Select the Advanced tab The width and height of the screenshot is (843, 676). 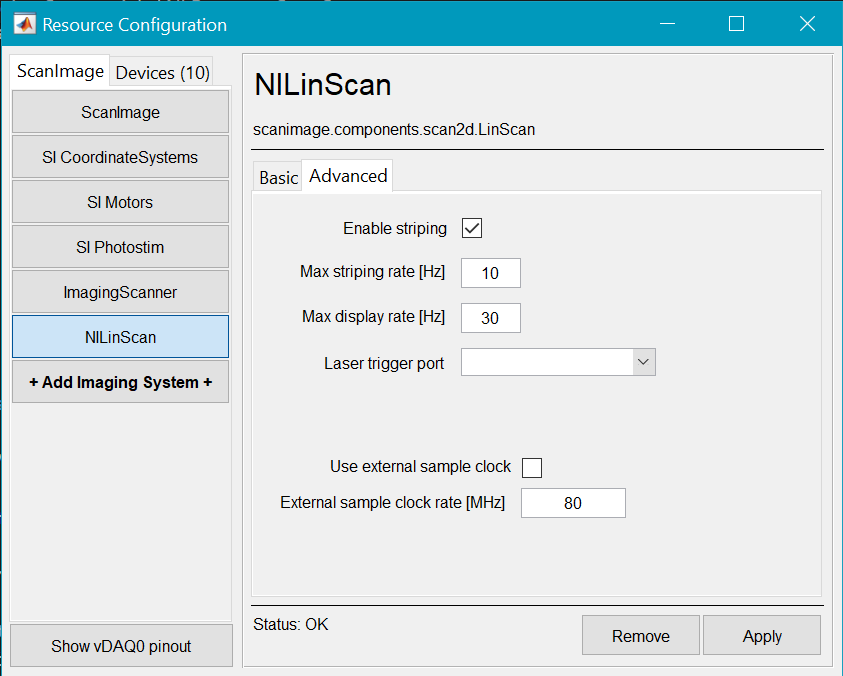[348, 176]
